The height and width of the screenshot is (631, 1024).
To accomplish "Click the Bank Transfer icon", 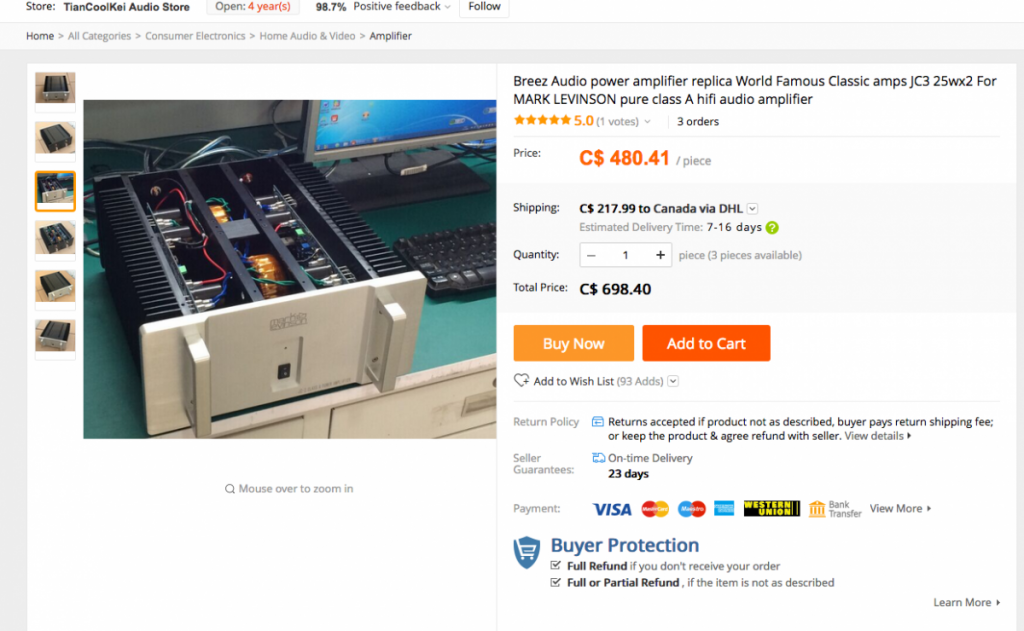I will click(817, 509).
